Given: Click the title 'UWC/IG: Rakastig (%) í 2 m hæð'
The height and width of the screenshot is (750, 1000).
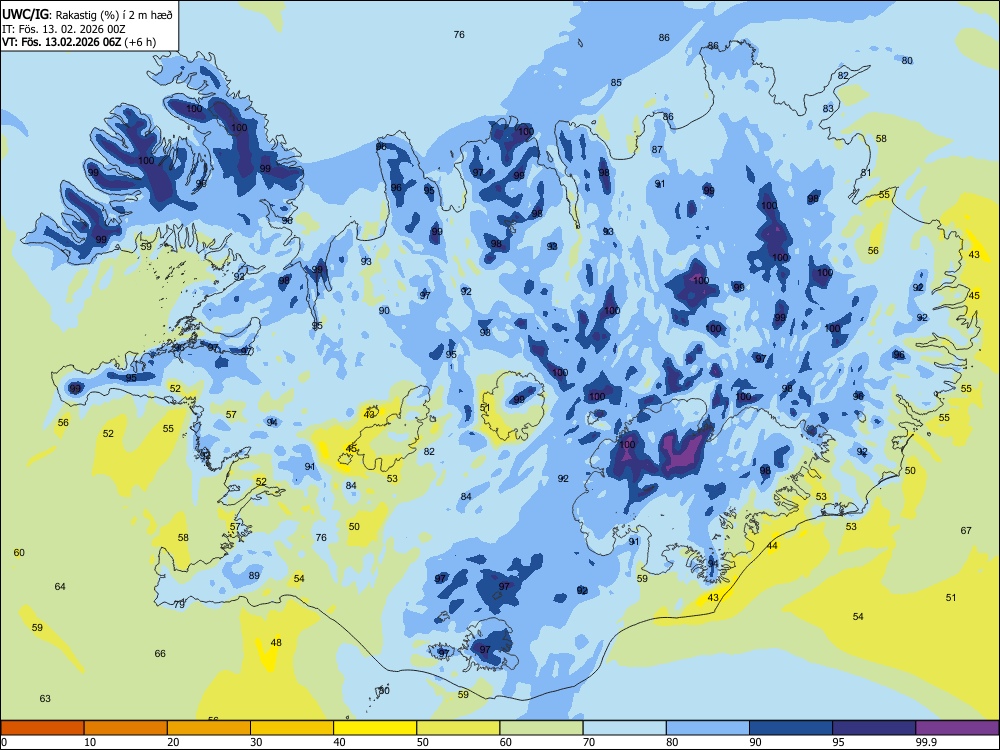Looking at the screenshot, I should pos(87,15).
